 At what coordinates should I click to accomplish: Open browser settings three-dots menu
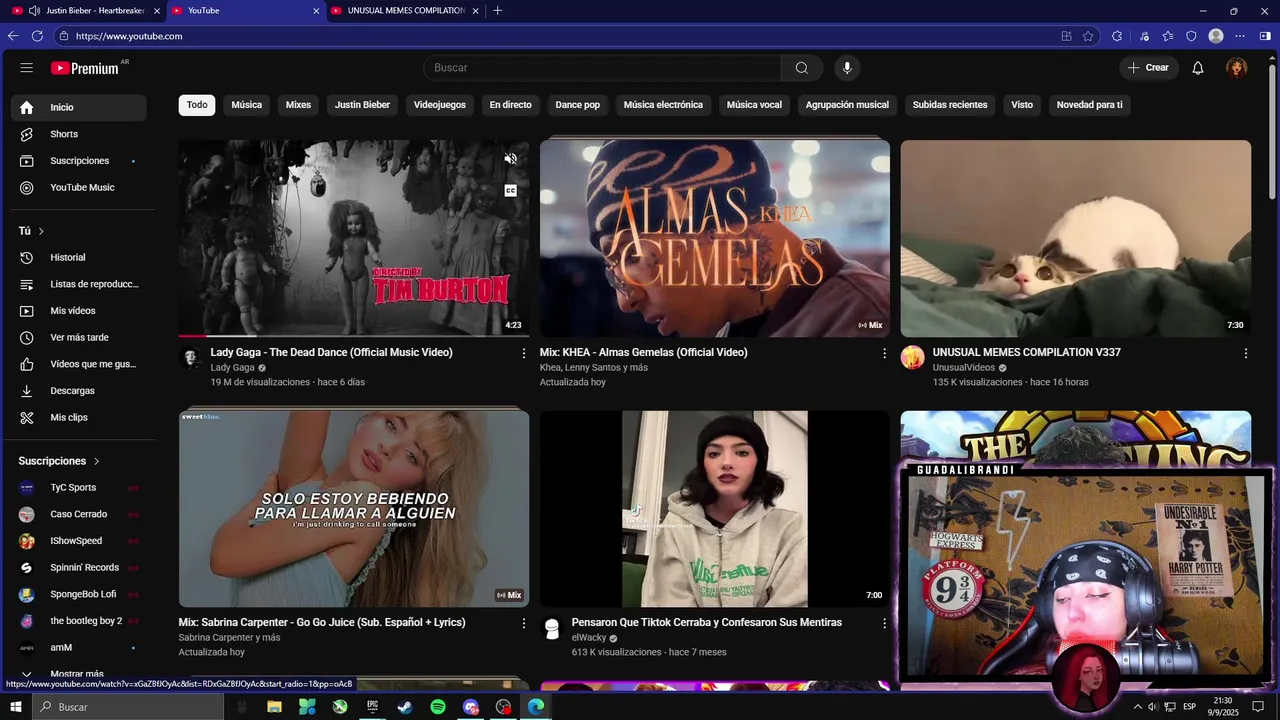[1240, 36]
